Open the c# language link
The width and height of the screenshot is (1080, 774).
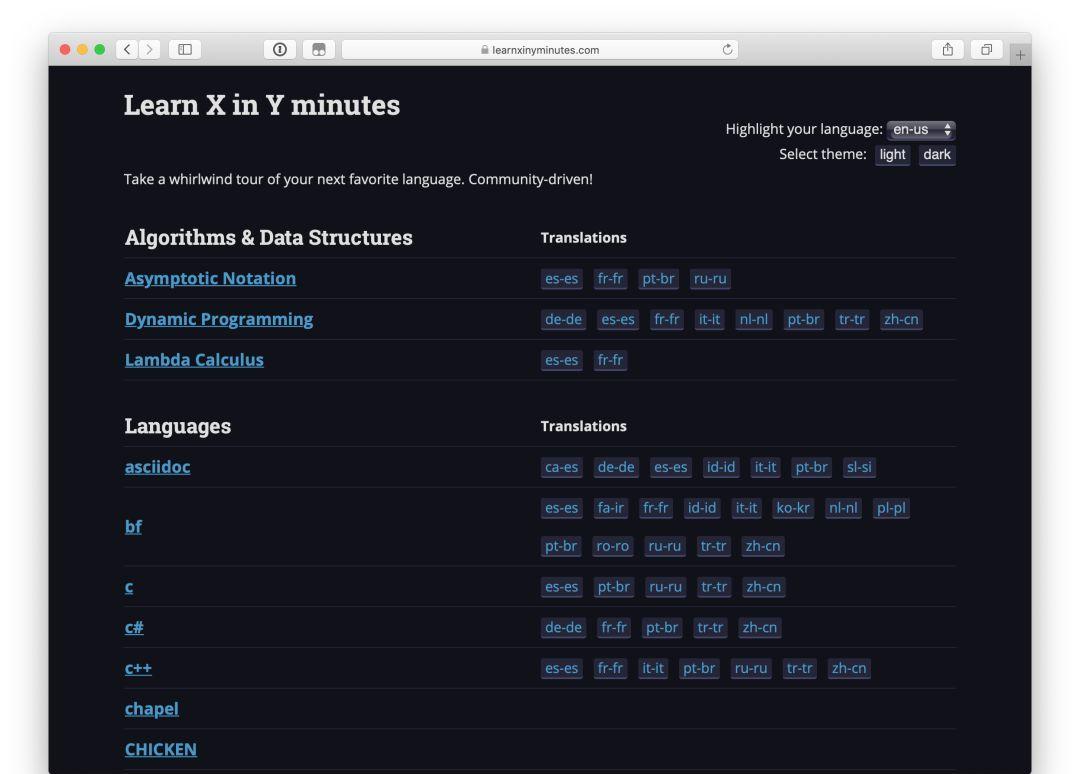click(x=134, y=627)
